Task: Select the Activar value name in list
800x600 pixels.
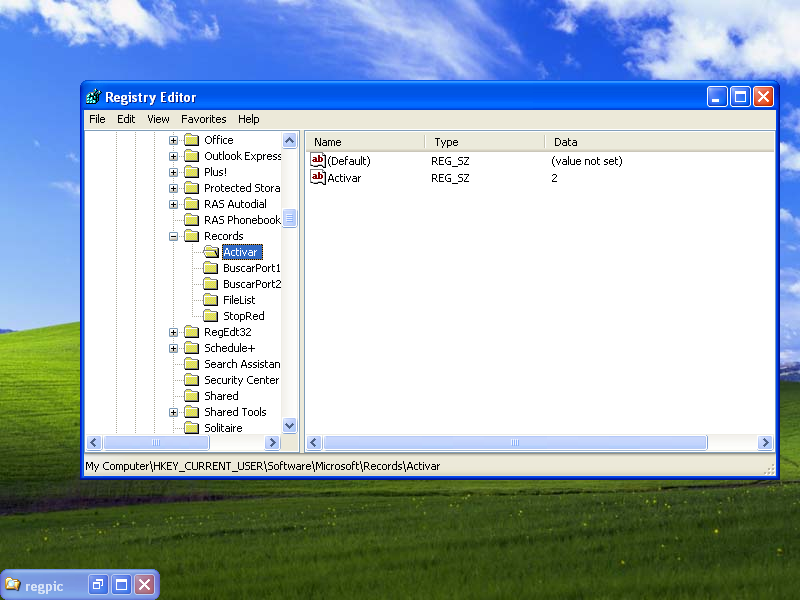Action: (344, 178)
